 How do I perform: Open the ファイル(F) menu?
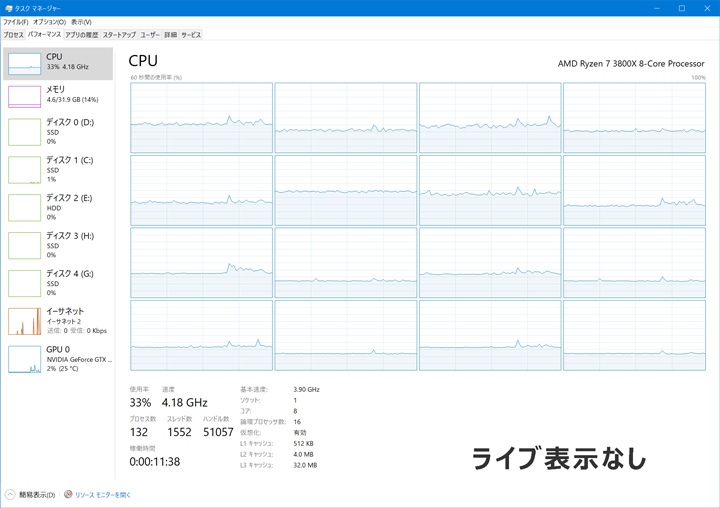[x=15, y=21]
